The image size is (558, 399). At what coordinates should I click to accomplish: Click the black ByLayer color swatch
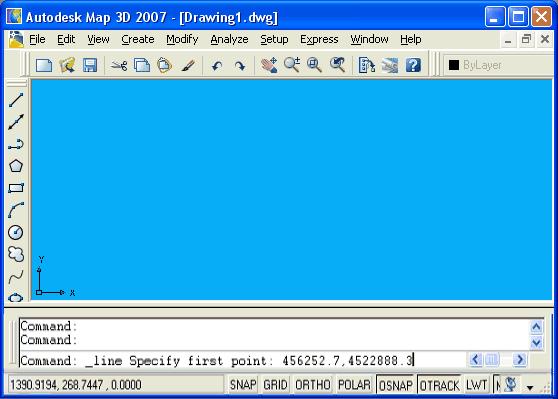coord(454,65)
